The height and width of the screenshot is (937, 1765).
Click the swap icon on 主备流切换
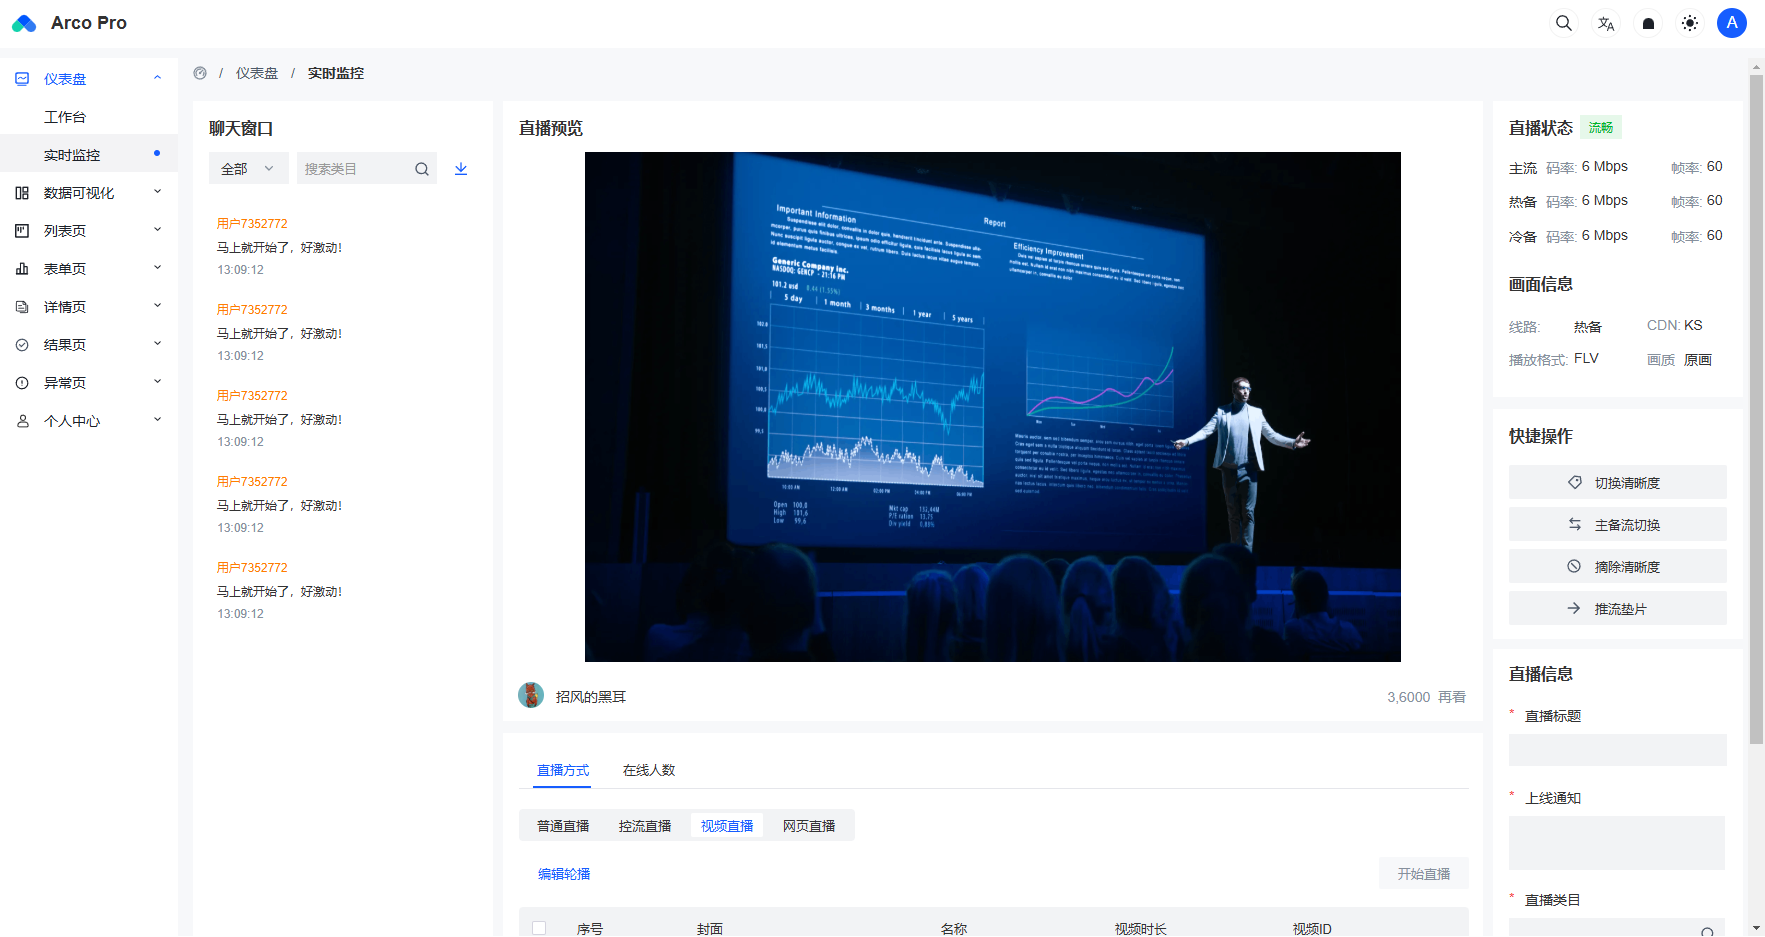[x=1575, y=524]
